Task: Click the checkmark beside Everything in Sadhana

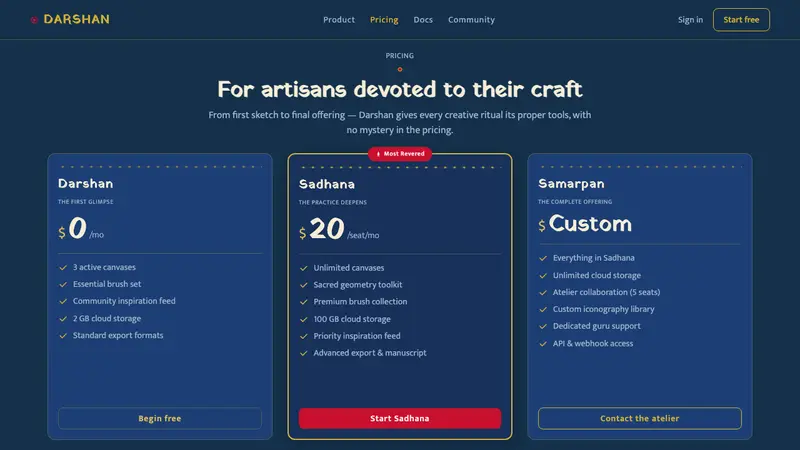Action: tap(543, 258)
